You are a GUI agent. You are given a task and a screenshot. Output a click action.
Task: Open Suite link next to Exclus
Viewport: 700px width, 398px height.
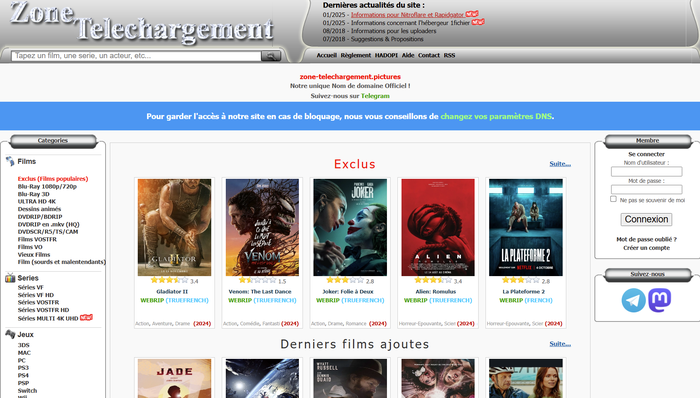[x=560, y=164]
